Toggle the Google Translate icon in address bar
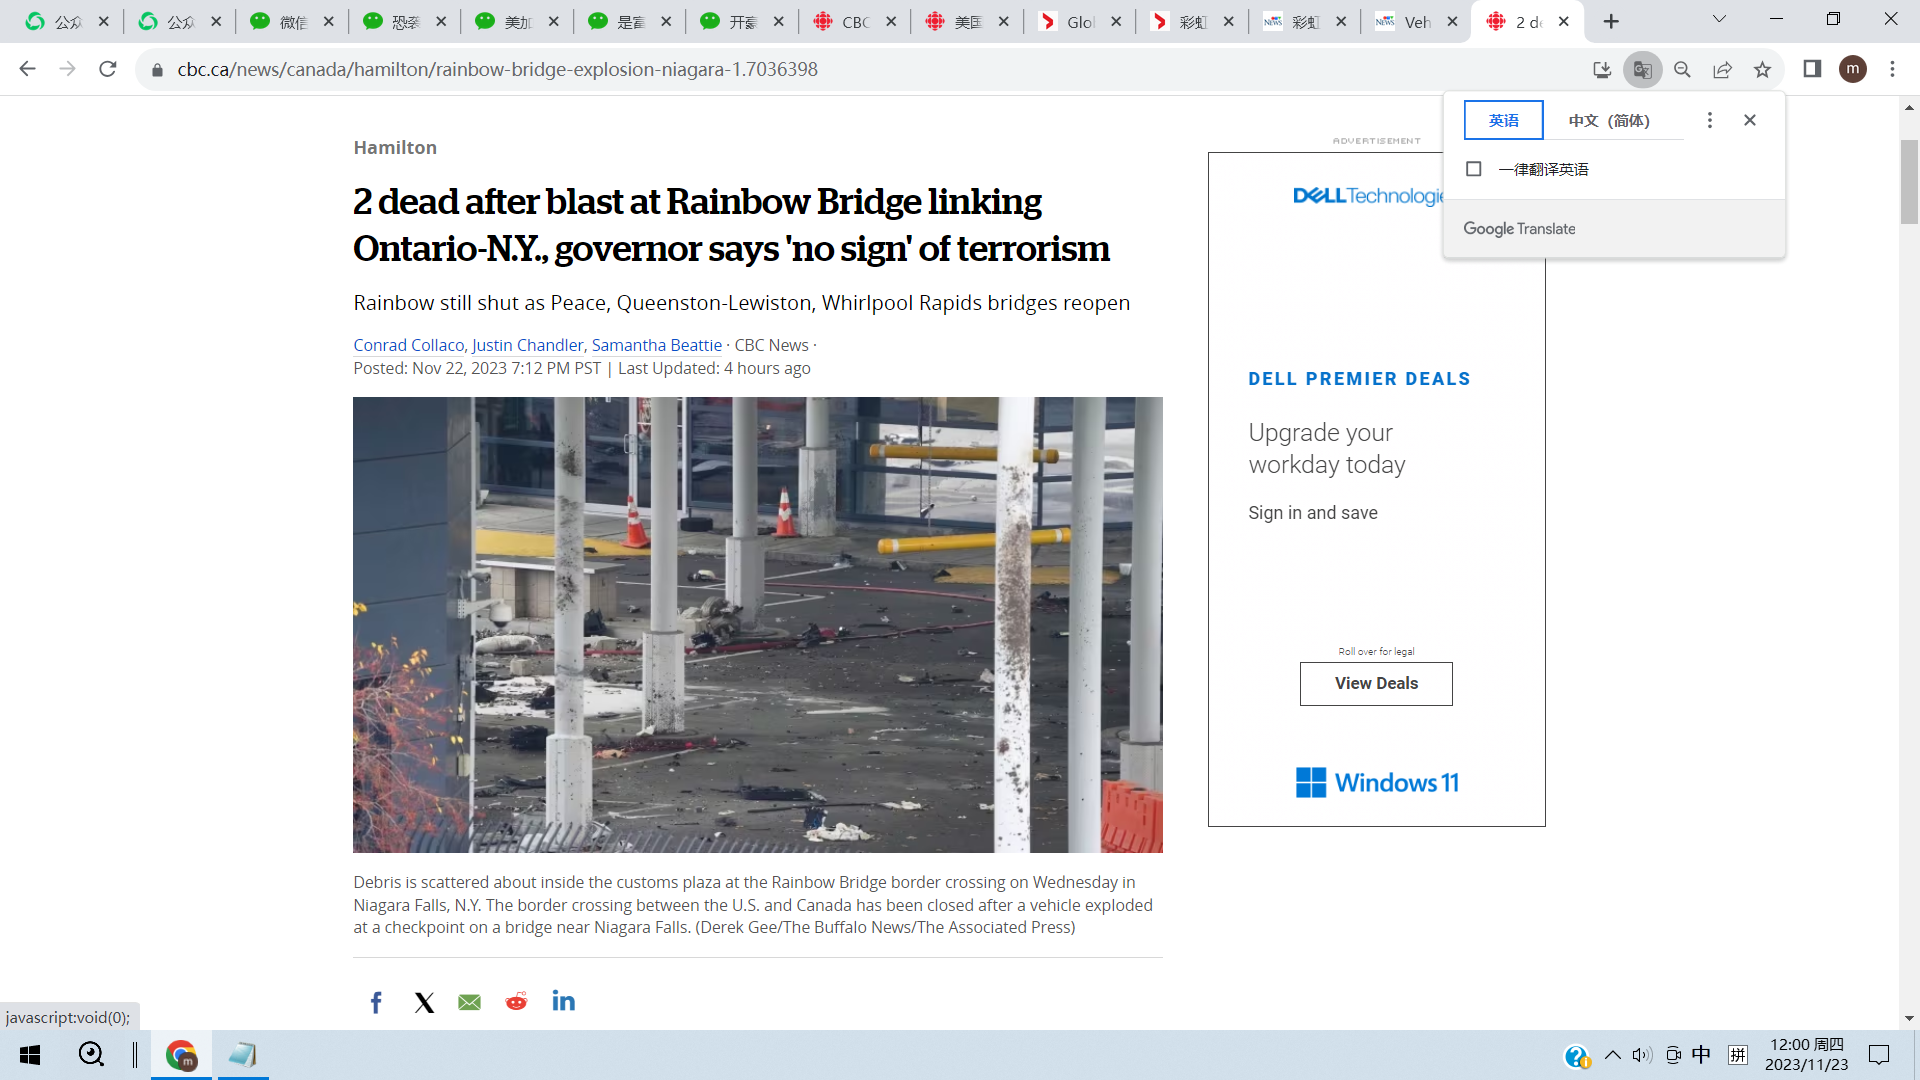This screenshot has height=1080, width=1920. click(1642, 69)
